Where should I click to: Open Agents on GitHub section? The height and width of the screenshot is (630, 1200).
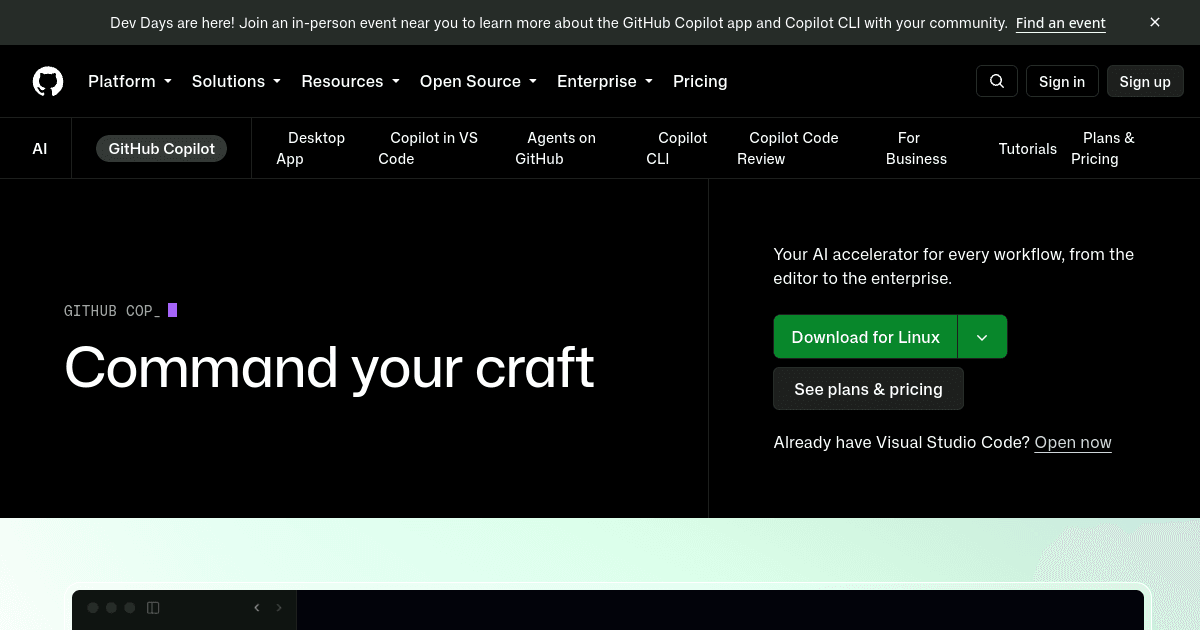pyautogui.click(x=555, y=148)
